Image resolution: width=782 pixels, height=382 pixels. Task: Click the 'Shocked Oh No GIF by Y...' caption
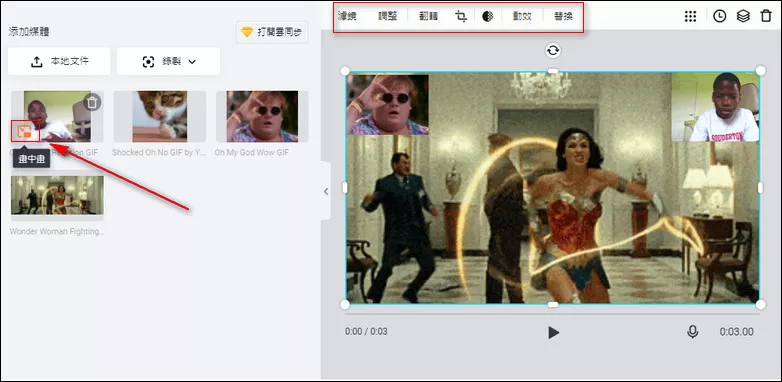click(x=159, y=152)
